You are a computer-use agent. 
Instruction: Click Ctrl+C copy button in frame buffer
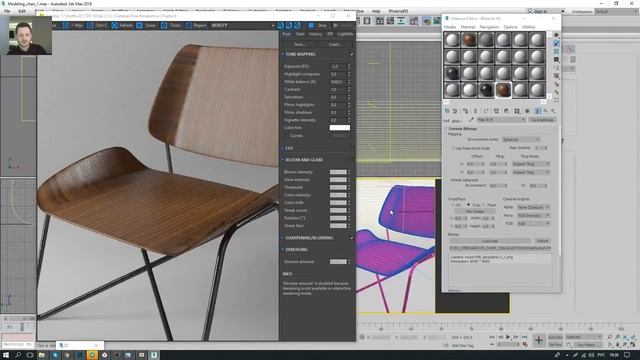click(x=97, y=25)
